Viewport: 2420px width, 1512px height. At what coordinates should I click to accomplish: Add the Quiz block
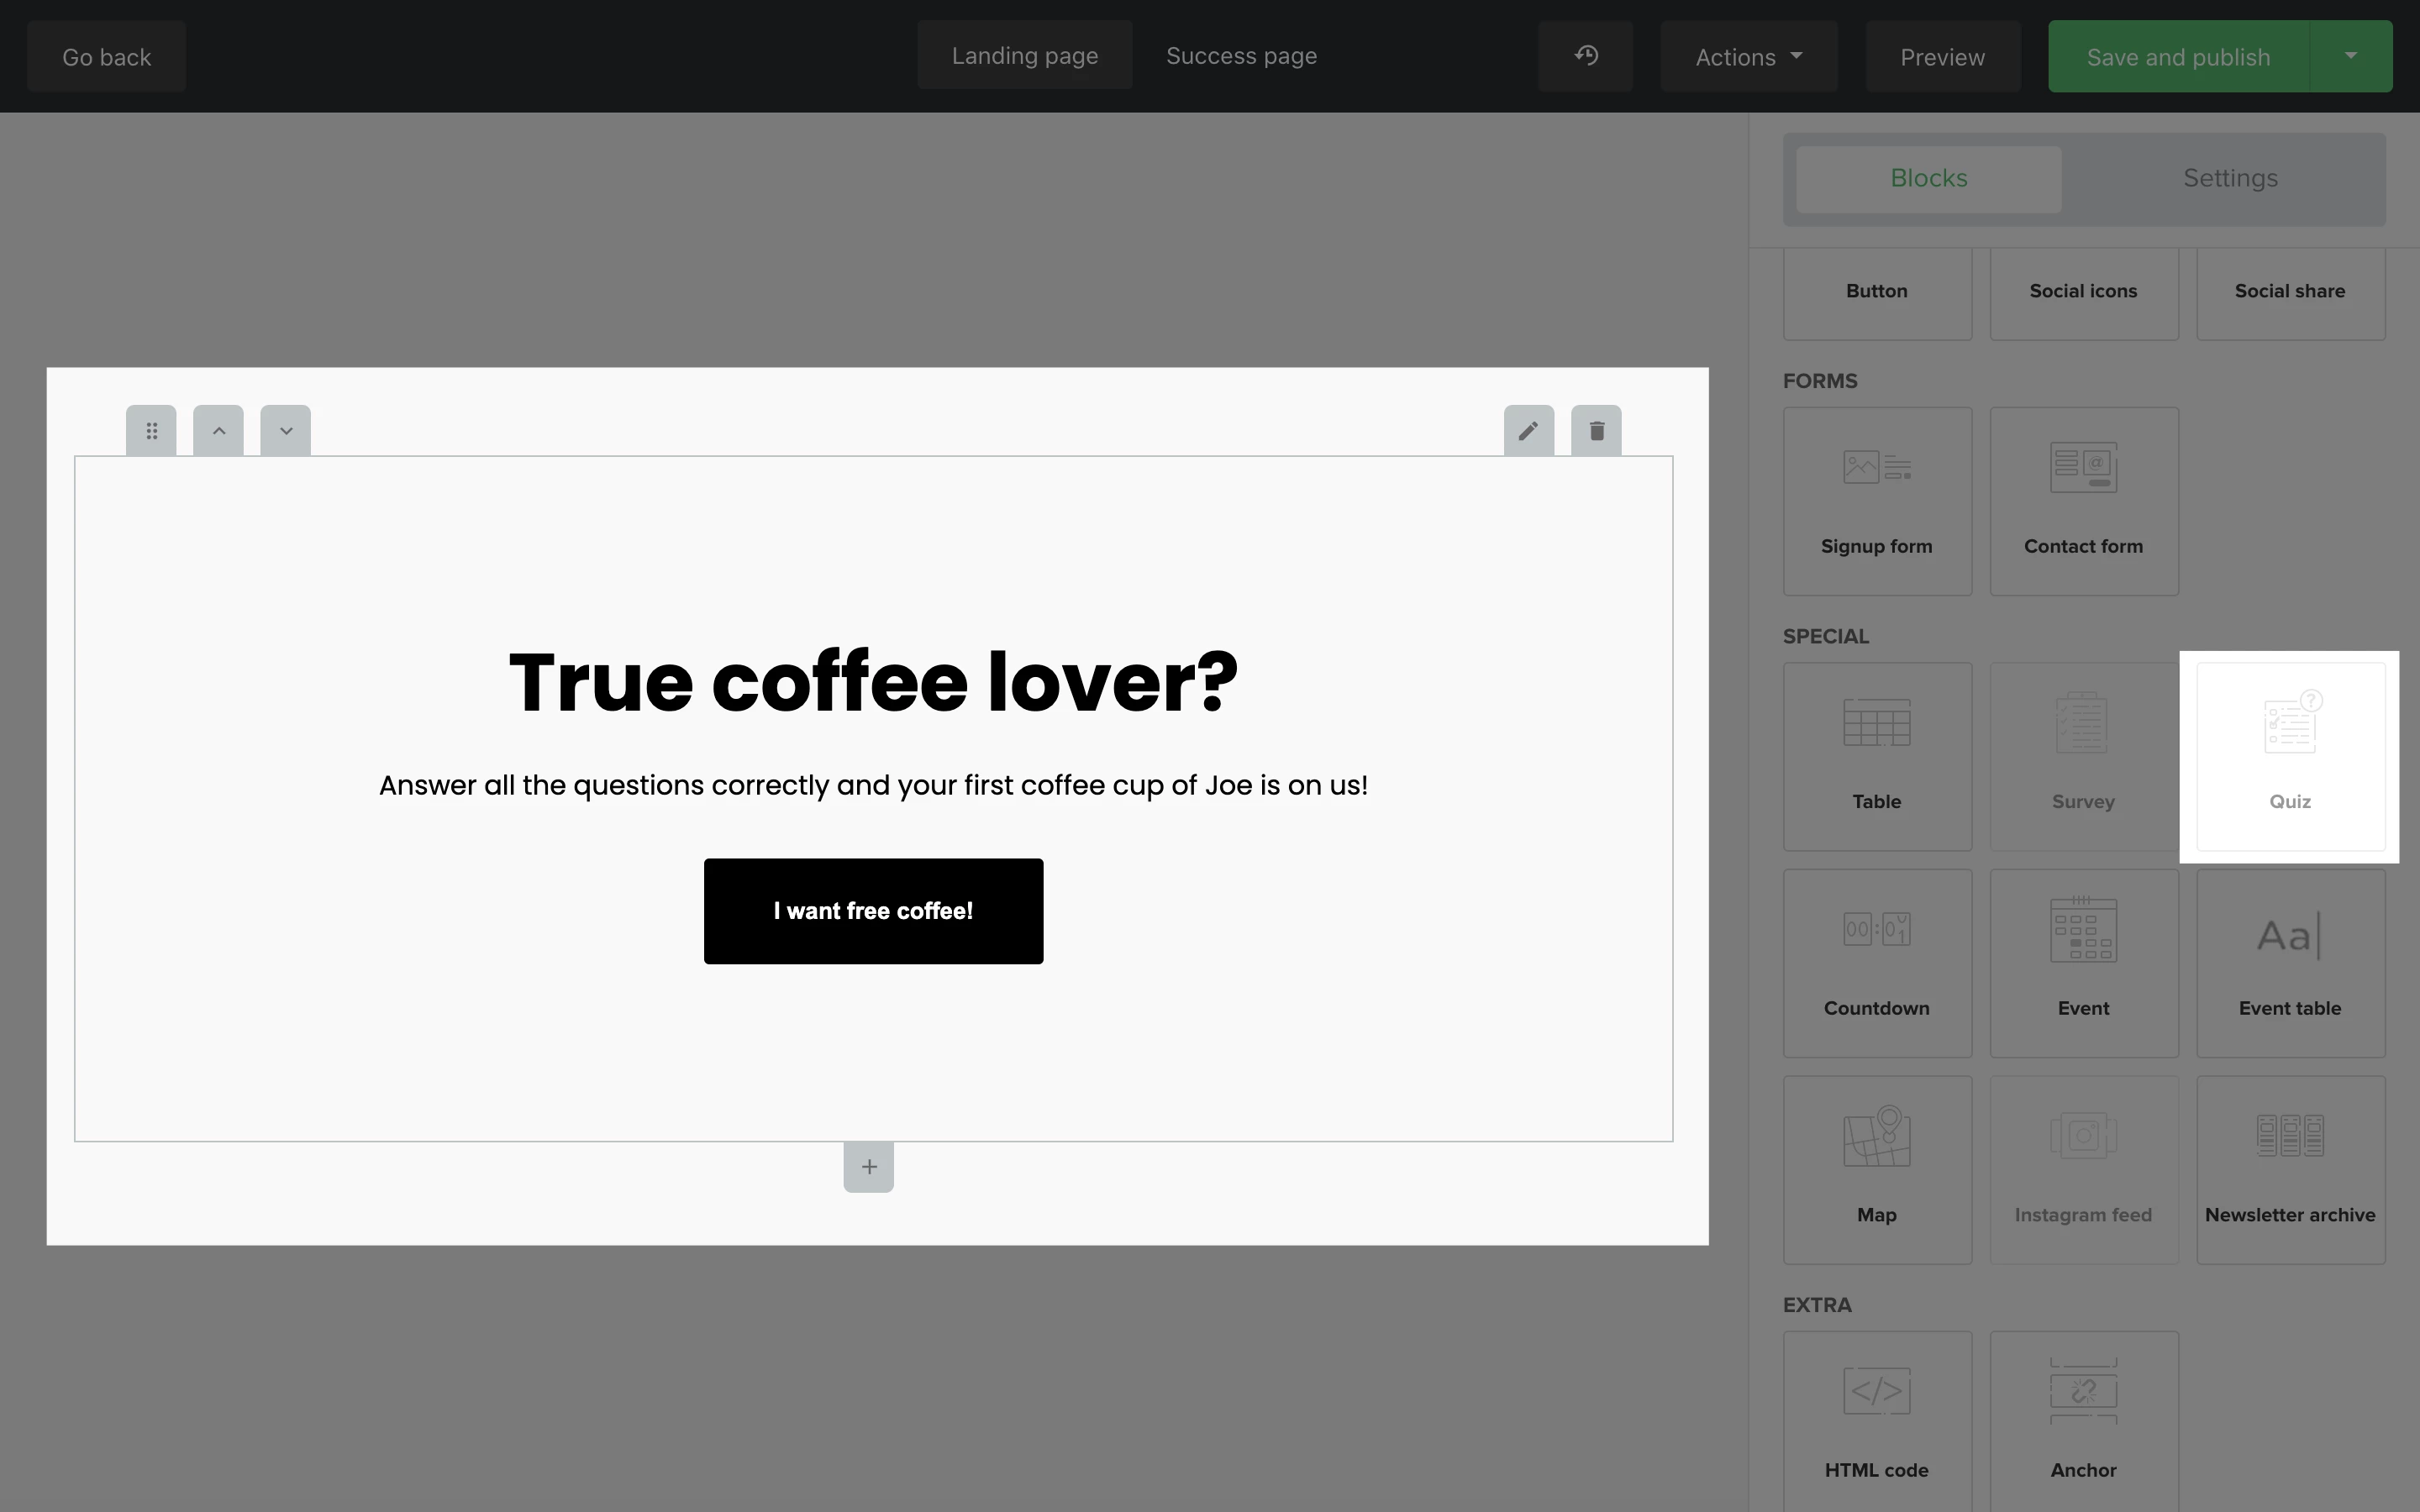2289,756
